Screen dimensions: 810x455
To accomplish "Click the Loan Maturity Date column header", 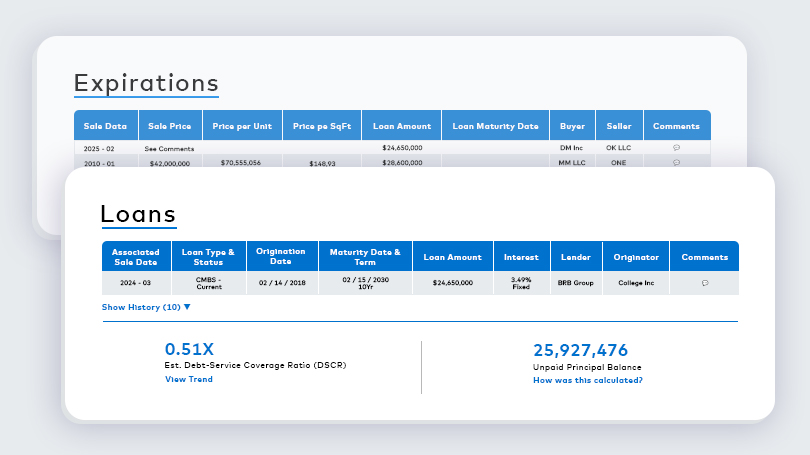I will [x=495, y=125].
